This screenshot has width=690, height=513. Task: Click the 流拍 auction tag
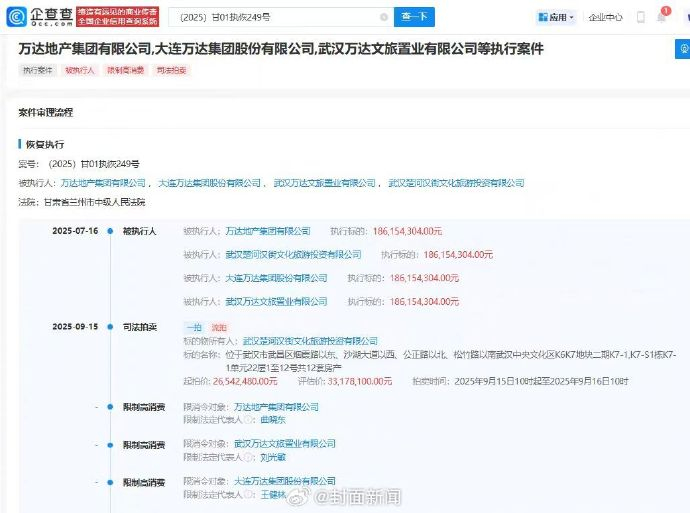(219, 327)
